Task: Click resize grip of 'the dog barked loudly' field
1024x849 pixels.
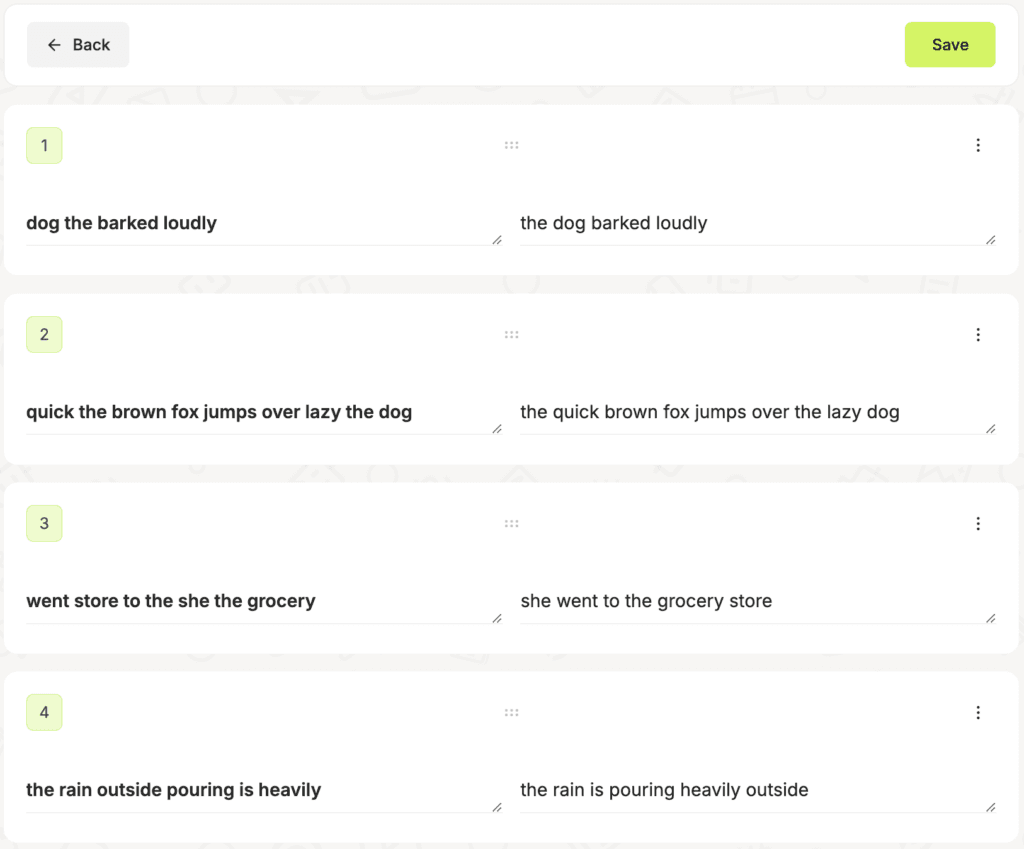Action: pyautogui.click(x=991, y=240)
